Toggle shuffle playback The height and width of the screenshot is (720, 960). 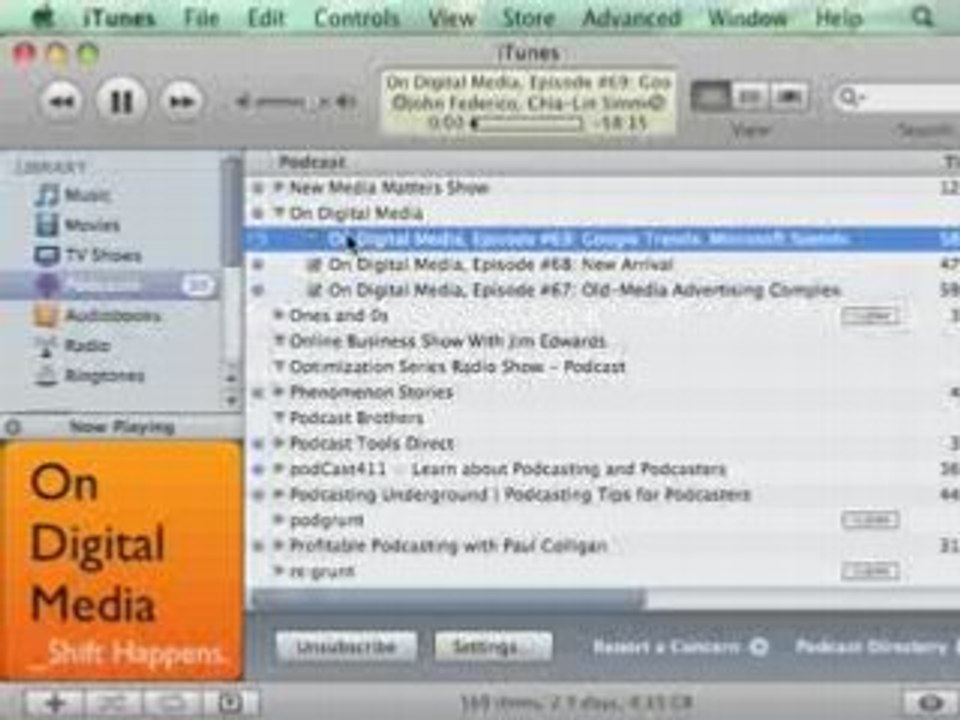113,703
